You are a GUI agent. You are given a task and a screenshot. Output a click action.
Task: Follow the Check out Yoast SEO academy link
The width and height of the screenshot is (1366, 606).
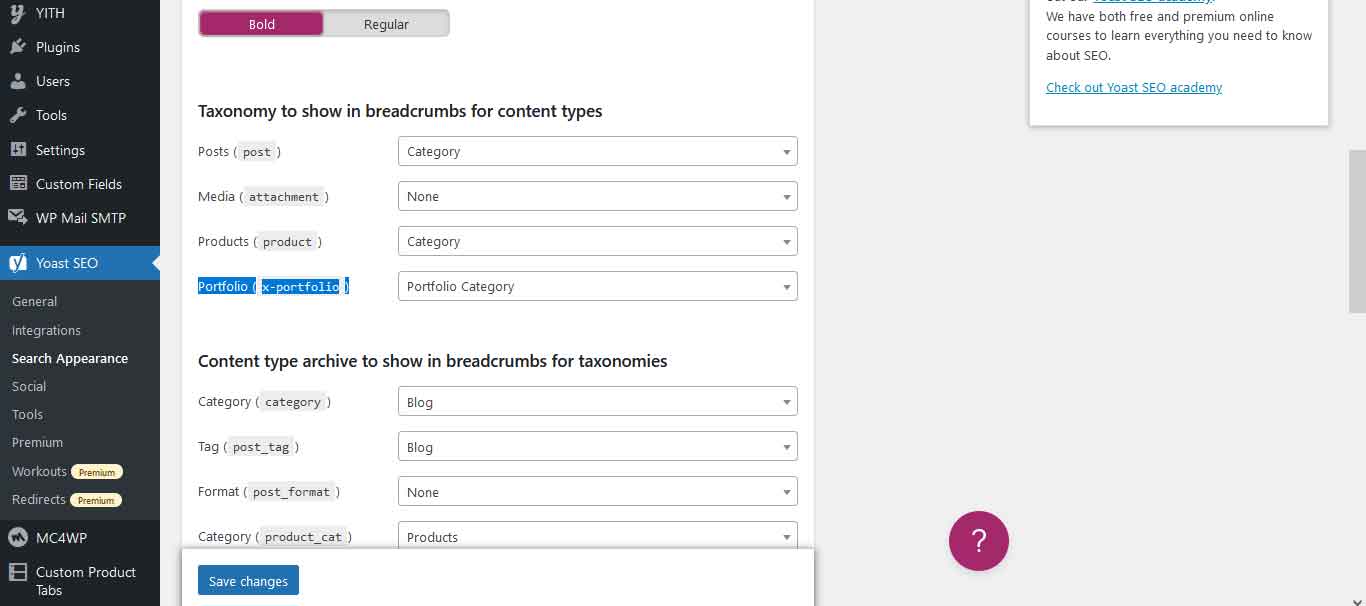point(1134,88)
